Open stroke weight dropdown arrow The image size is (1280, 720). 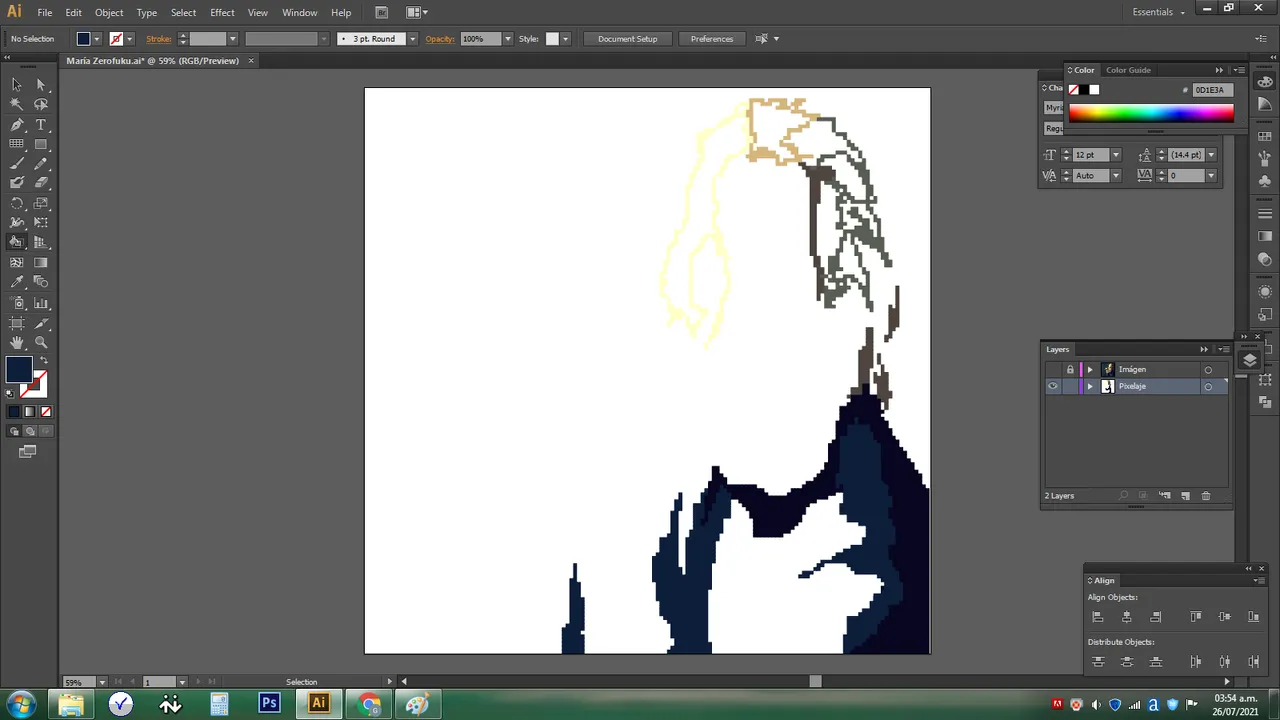(x=232, y=39)
